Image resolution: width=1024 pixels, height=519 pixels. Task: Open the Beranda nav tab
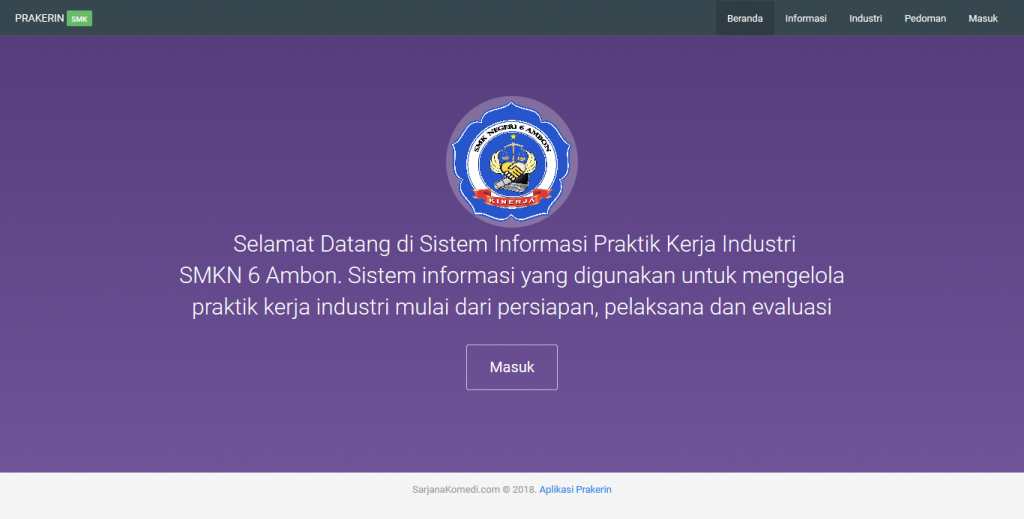pyautogui.click(x=744, y=18)
